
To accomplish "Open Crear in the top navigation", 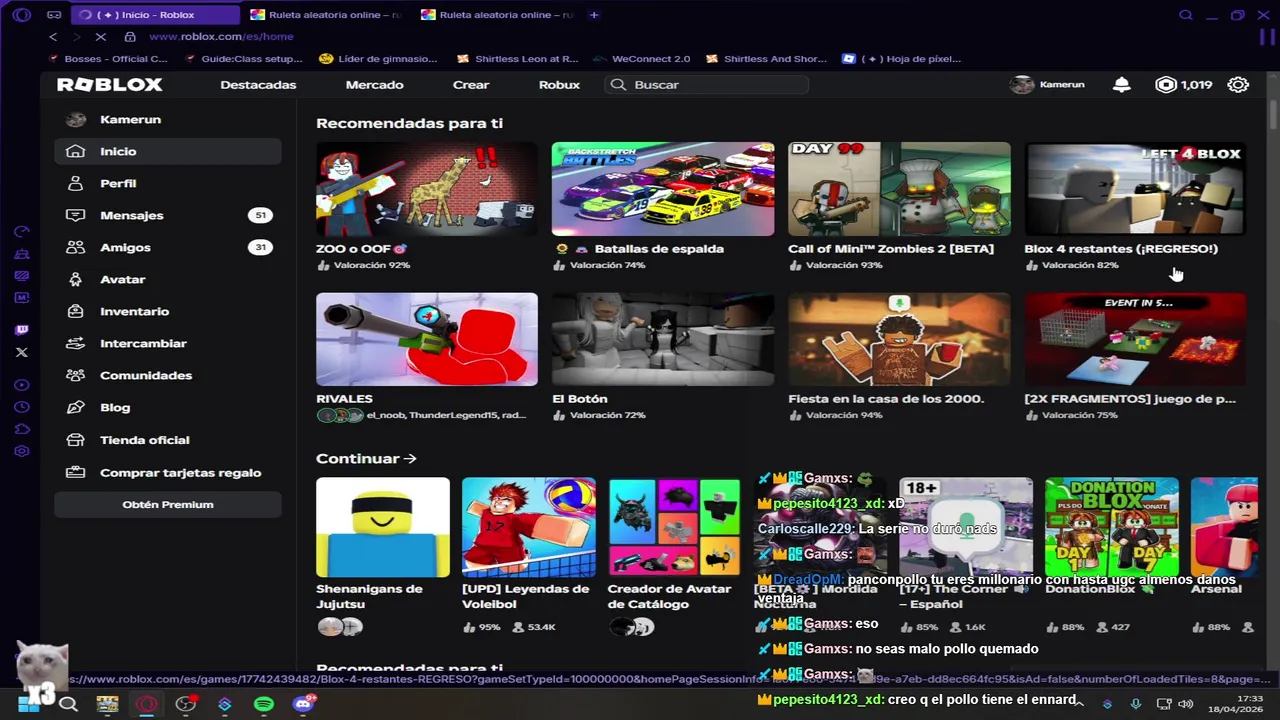I will click(x=471, y=85).
